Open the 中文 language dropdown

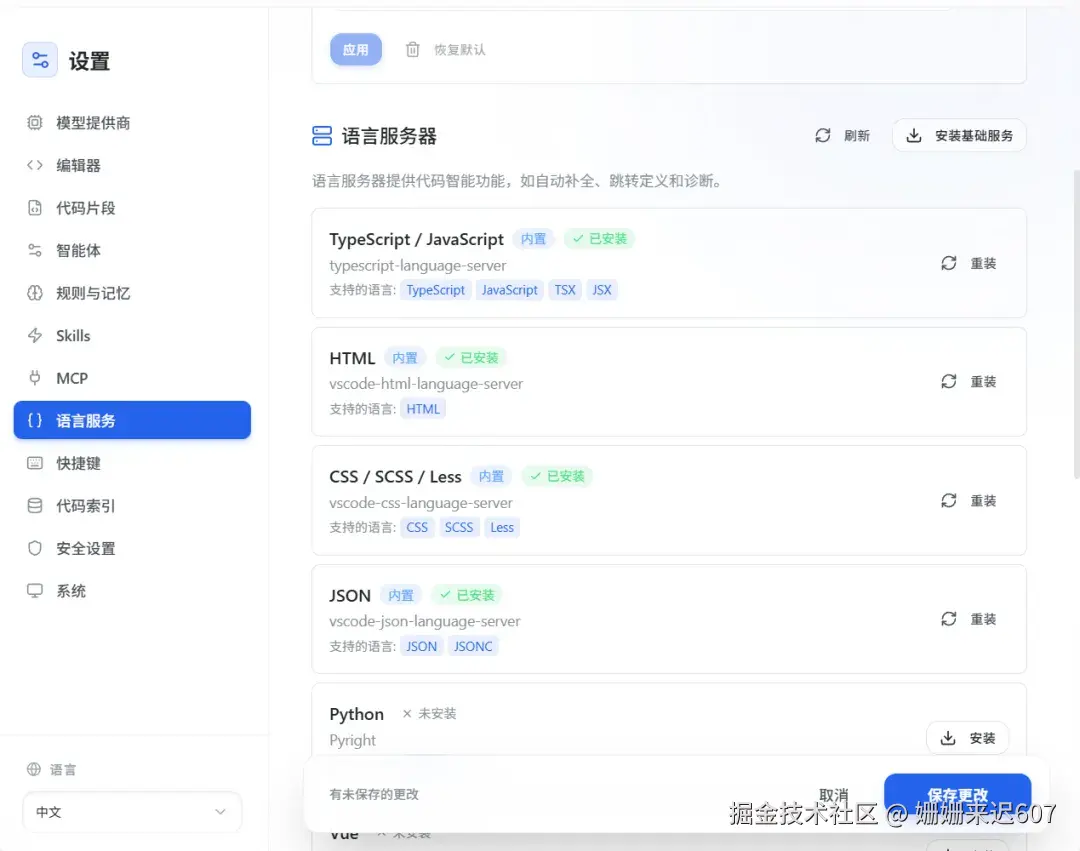(131, 812)
